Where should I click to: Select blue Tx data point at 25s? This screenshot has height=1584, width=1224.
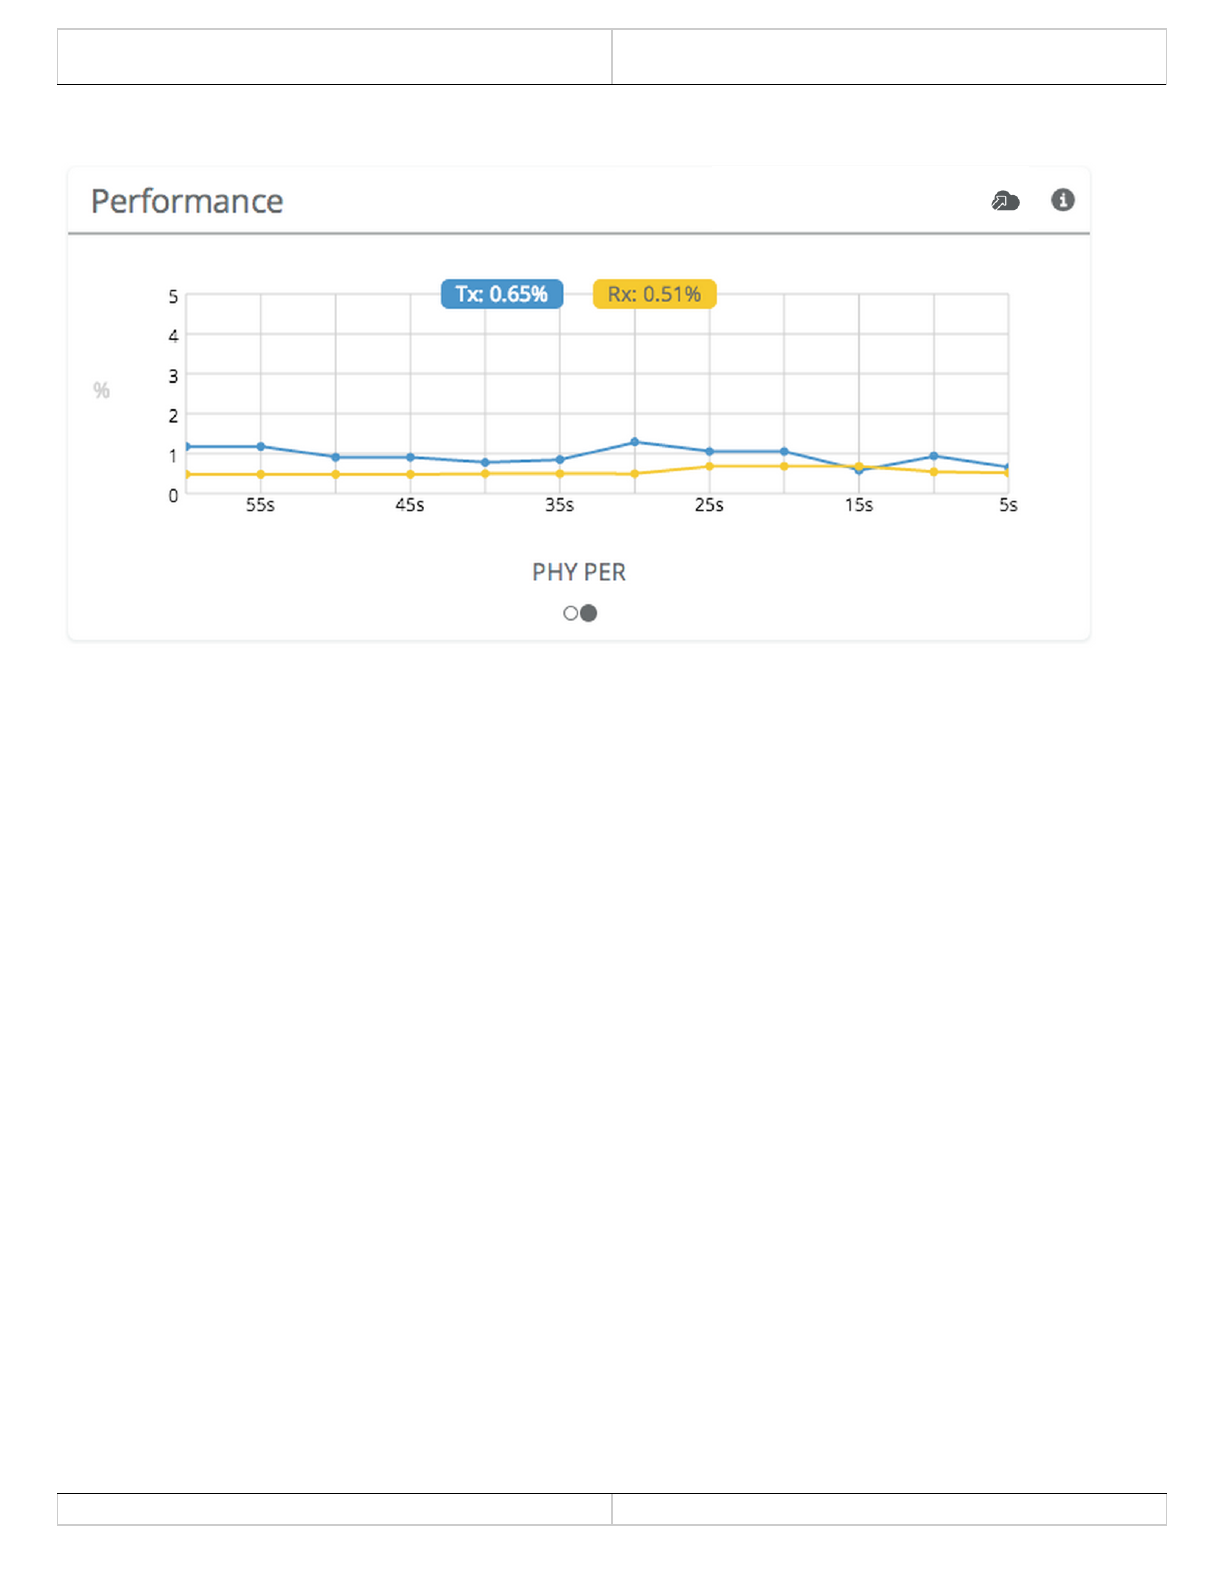coord(709,451)
